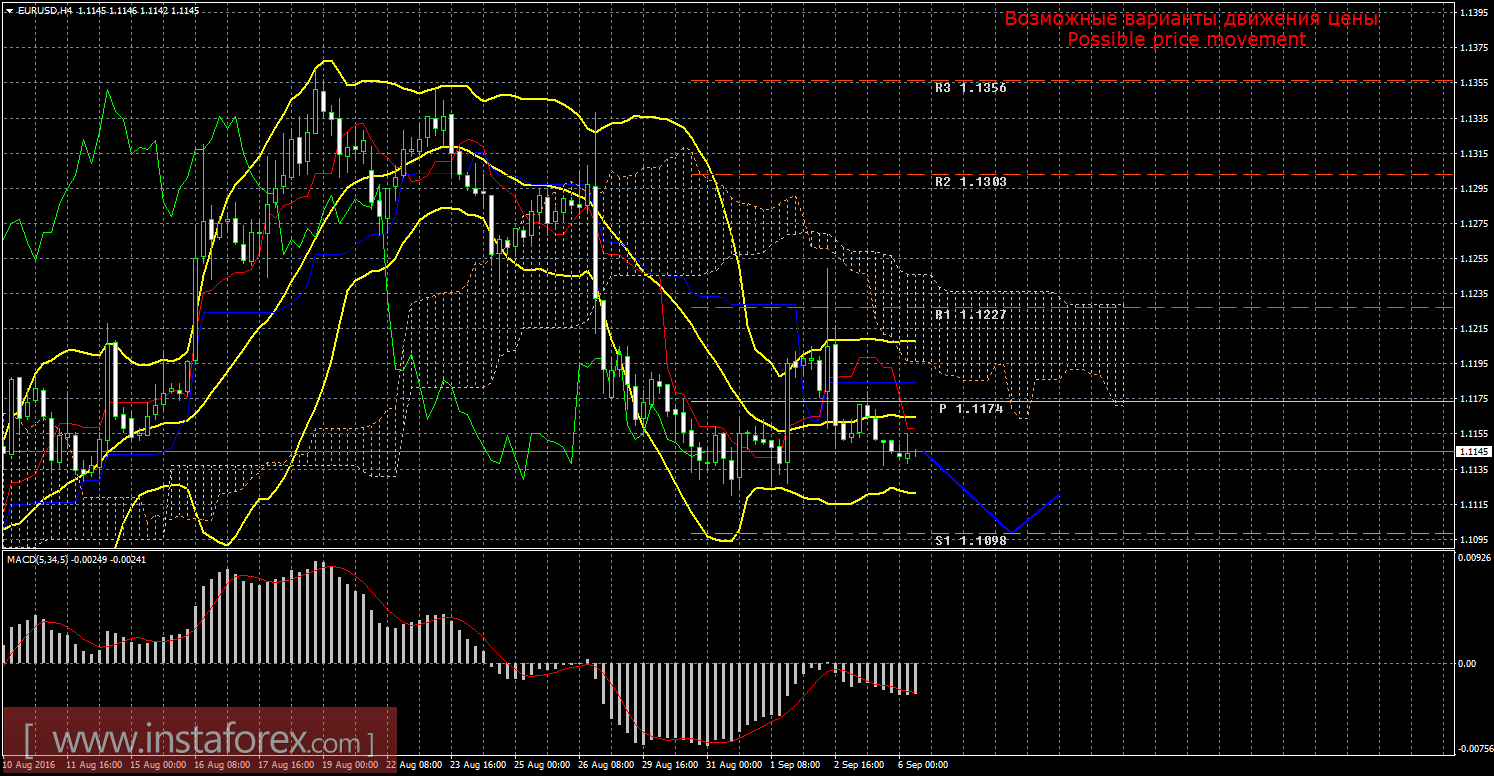Click the 11 Aug 16:00 time label
The image size is (1494, 776).
[94, 765]
